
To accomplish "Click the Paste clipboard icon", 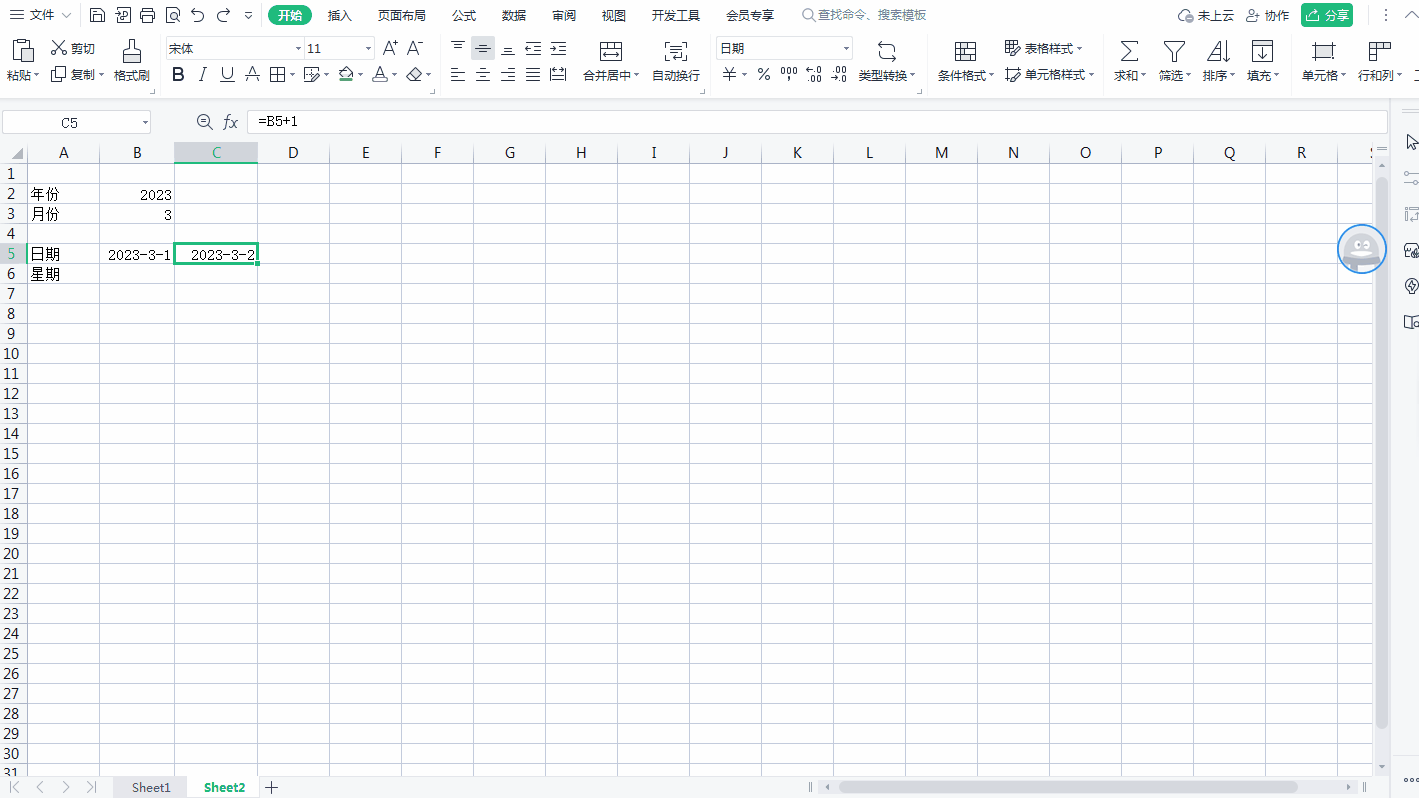I will [23, 51].
